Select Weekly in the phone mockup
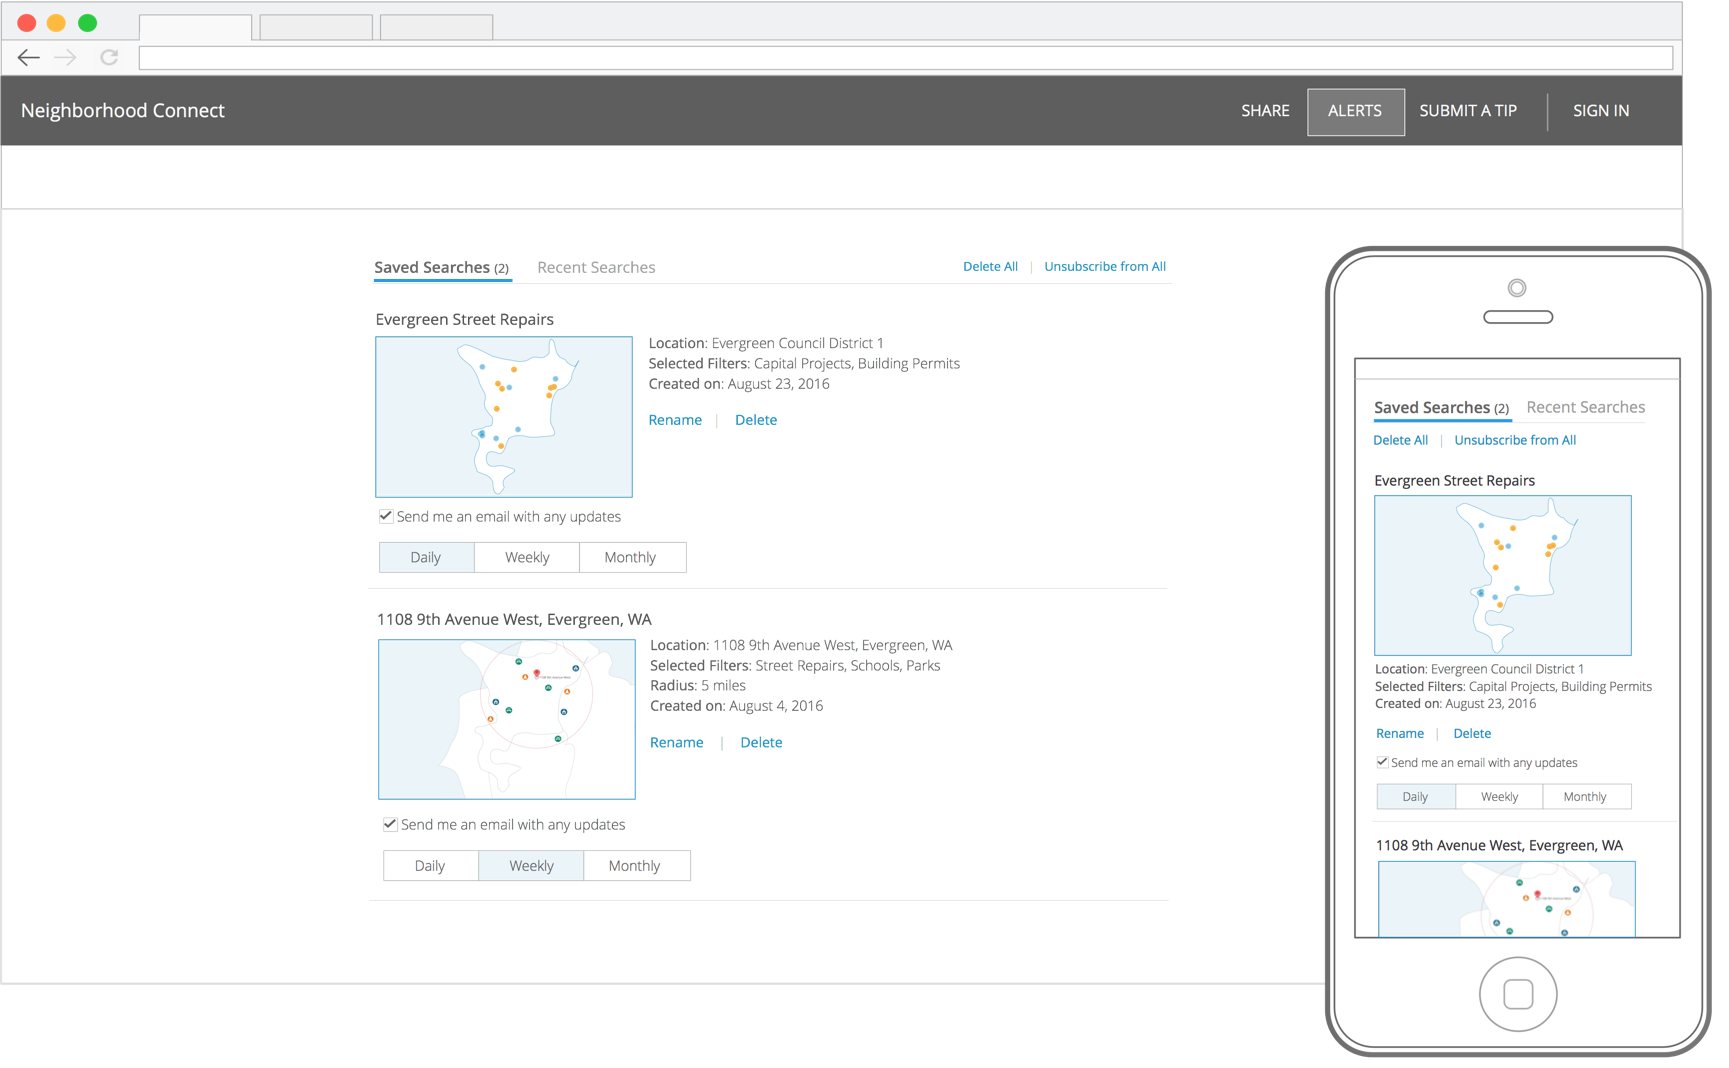This screenshot has width=1729, height=1068. (1499, 797)
